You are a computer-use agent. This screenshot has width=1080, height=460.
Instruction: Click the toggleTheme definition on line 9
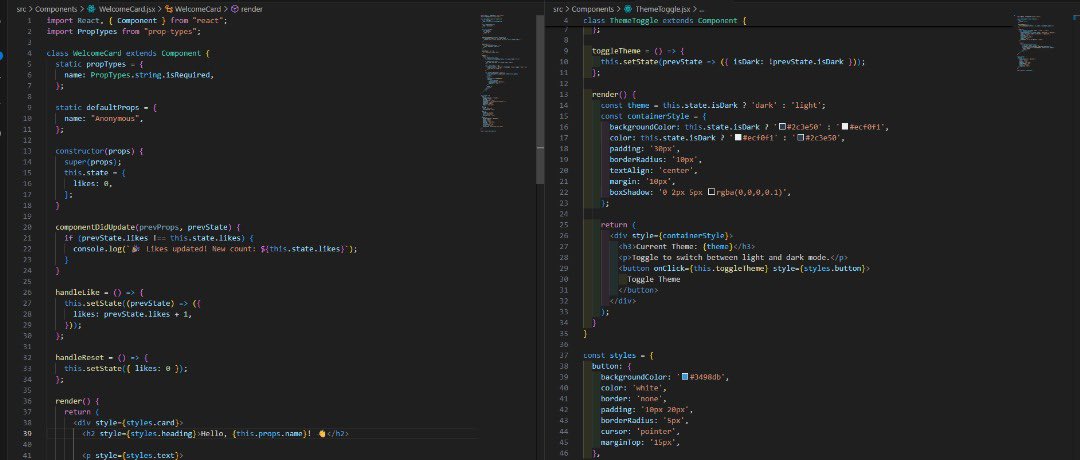(x=638, y=51)
